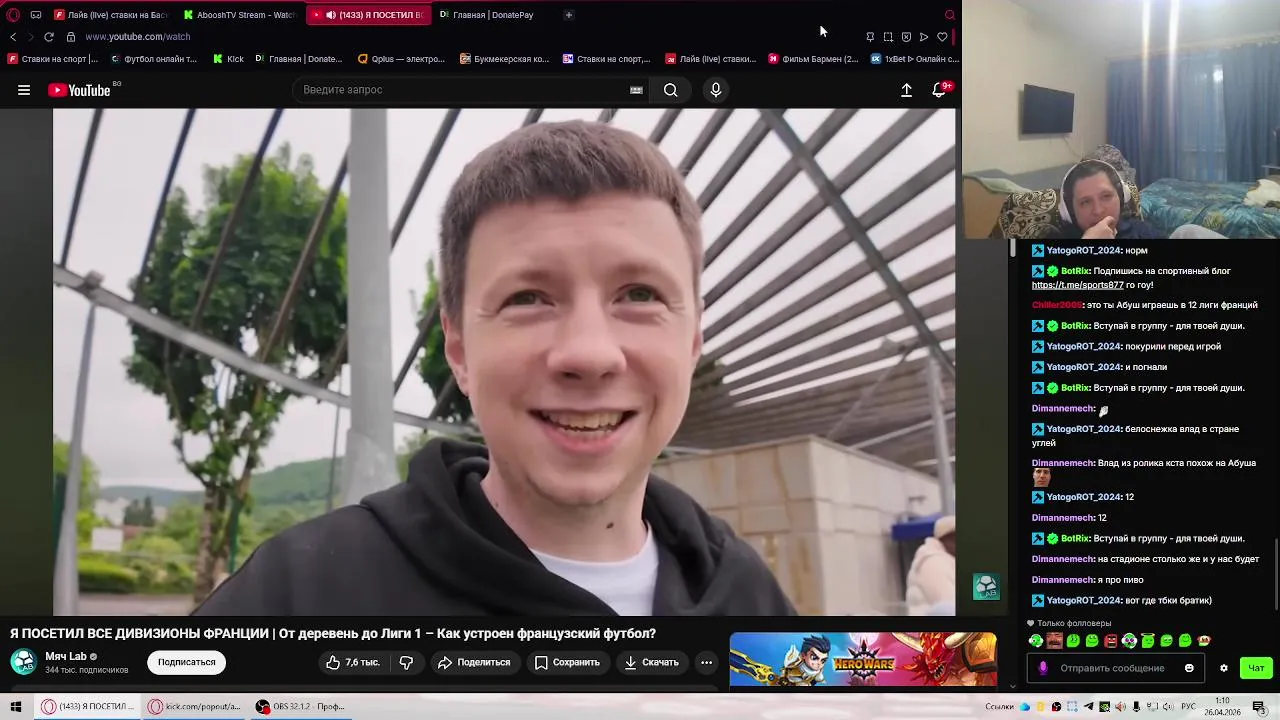Bookmark page with the heart icon in address bar

click(942, 37)
